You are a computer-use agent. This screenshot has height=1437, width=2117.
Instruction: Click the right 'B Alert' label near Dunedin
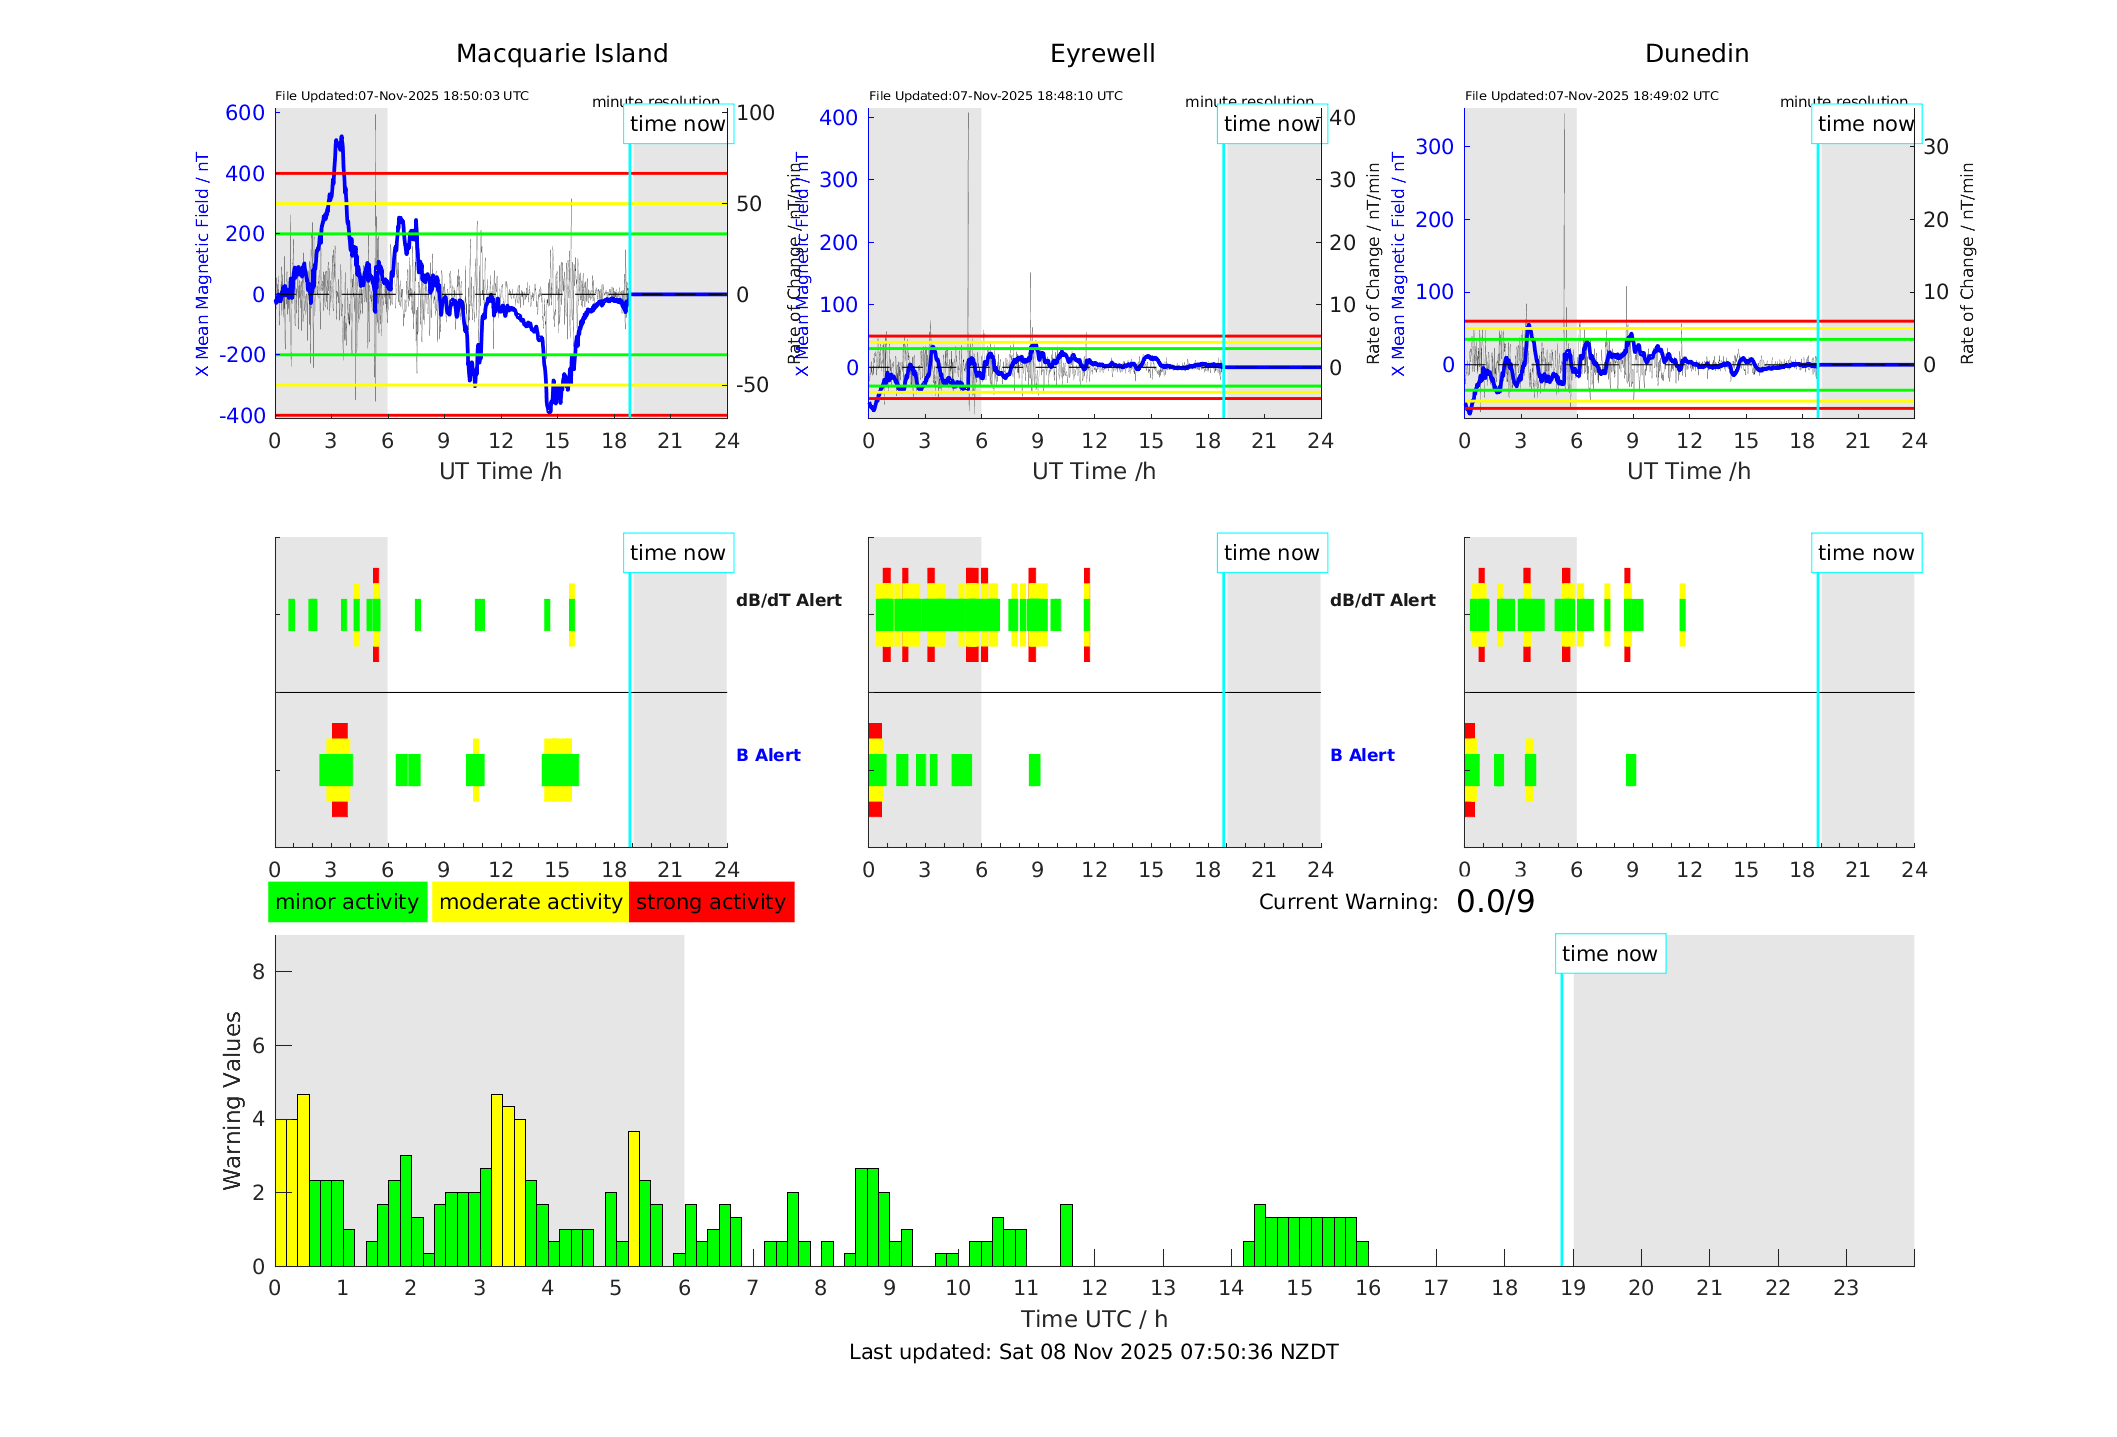(x=1362, y=755)
